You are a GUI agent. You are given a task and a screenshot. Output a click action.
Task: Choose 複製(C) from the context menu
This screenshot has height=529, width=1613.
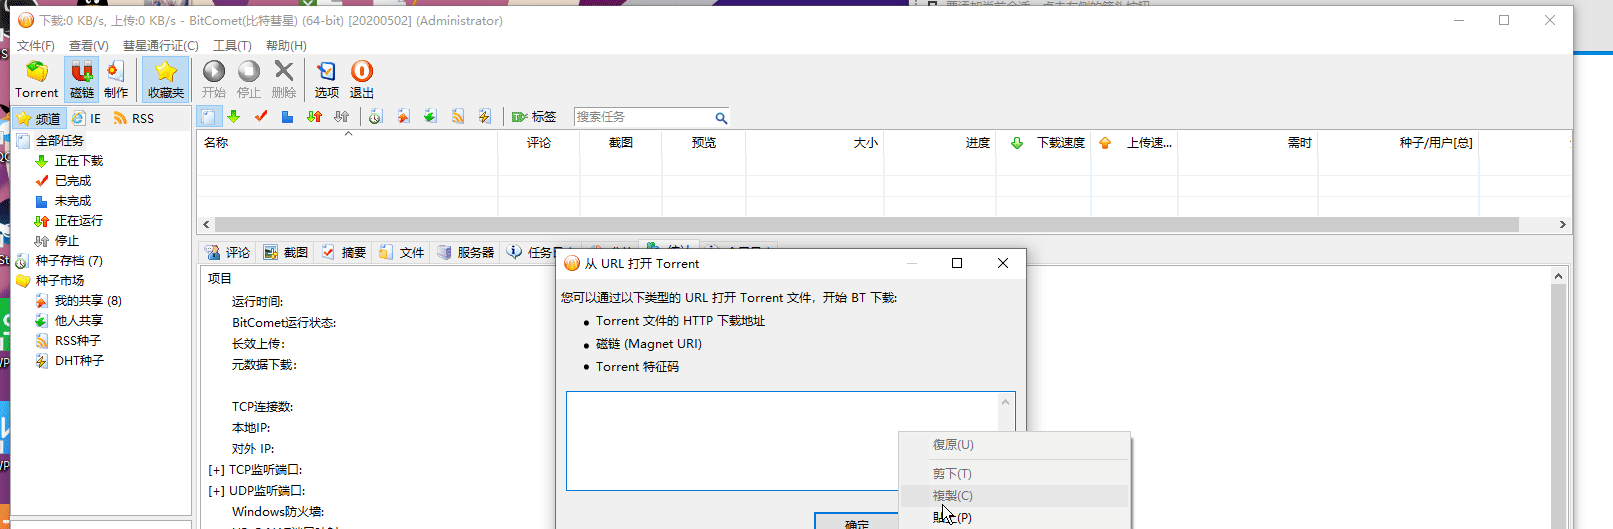pyautogui.click(x=1014, y=496)
